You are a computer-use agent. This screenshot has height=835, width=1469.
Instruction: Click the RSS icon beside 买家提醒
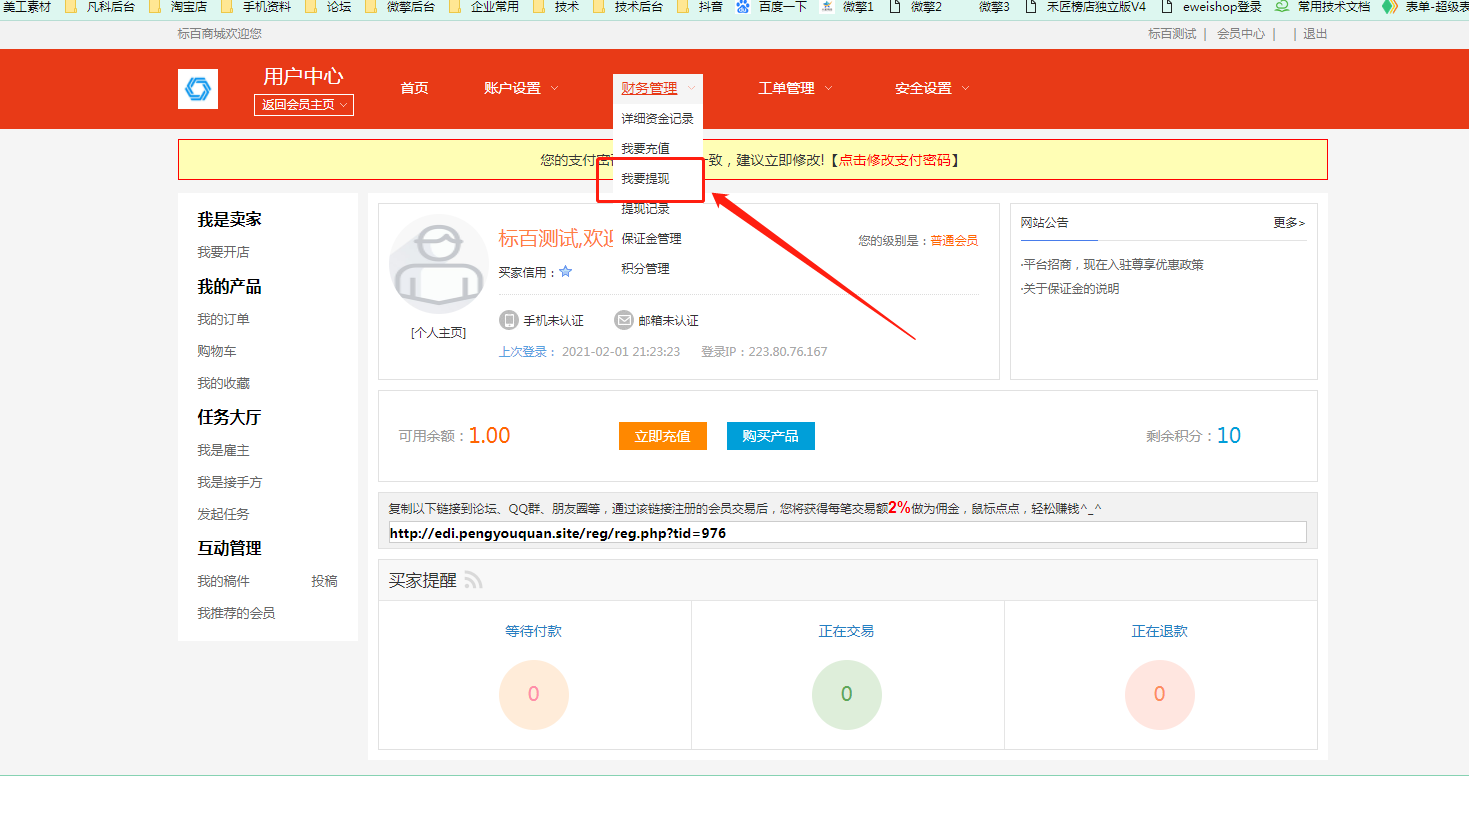473,580
